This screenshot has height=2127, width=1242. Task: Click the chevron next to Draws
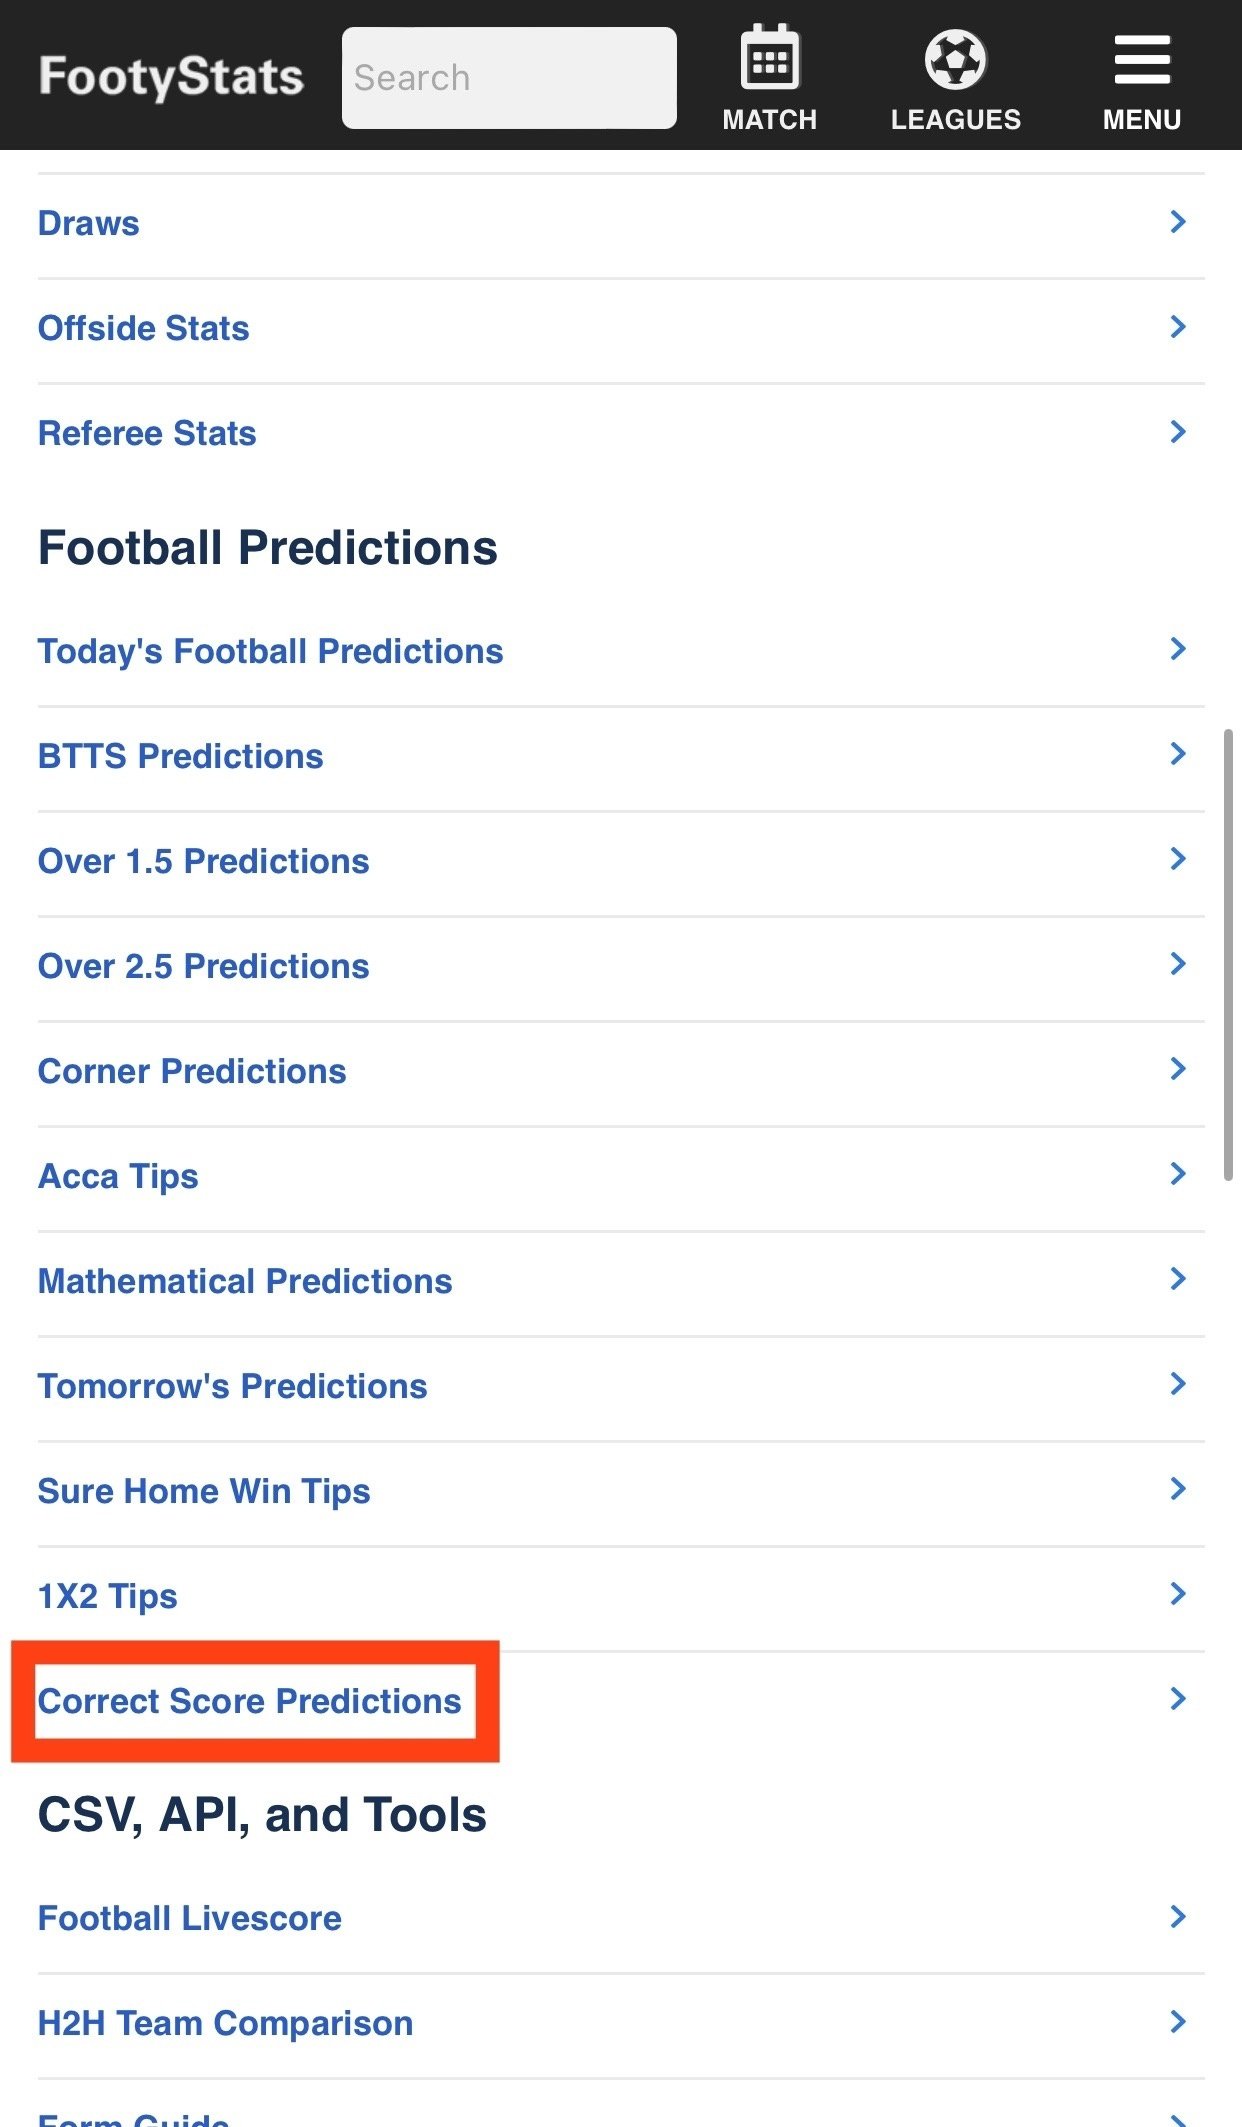point(1178,222)
